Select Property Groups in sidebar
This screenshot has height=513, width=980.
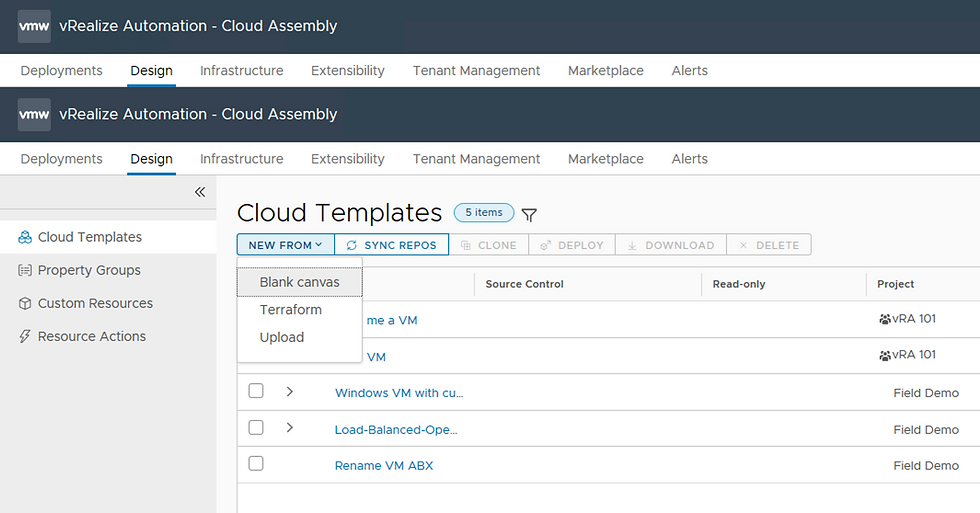(89, 271)
